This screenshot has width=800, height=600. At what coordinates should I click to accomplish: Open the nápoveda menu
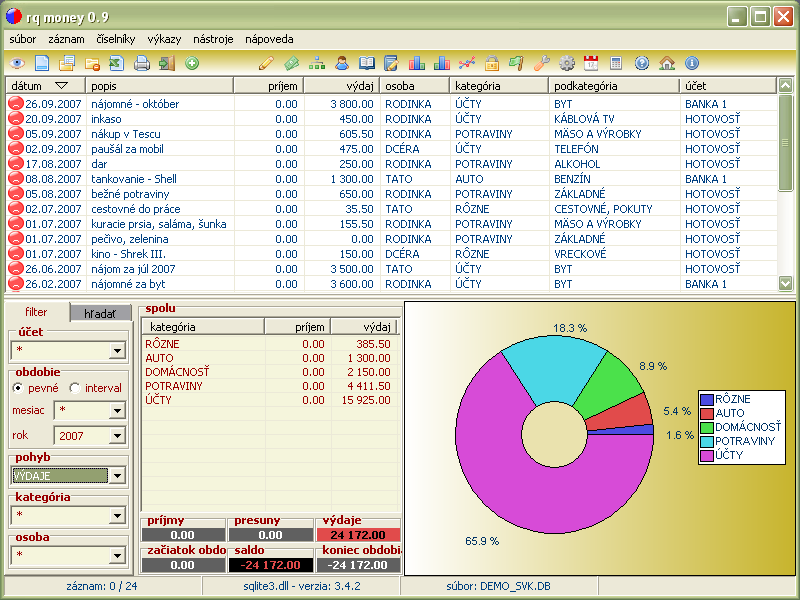(269, 39)
